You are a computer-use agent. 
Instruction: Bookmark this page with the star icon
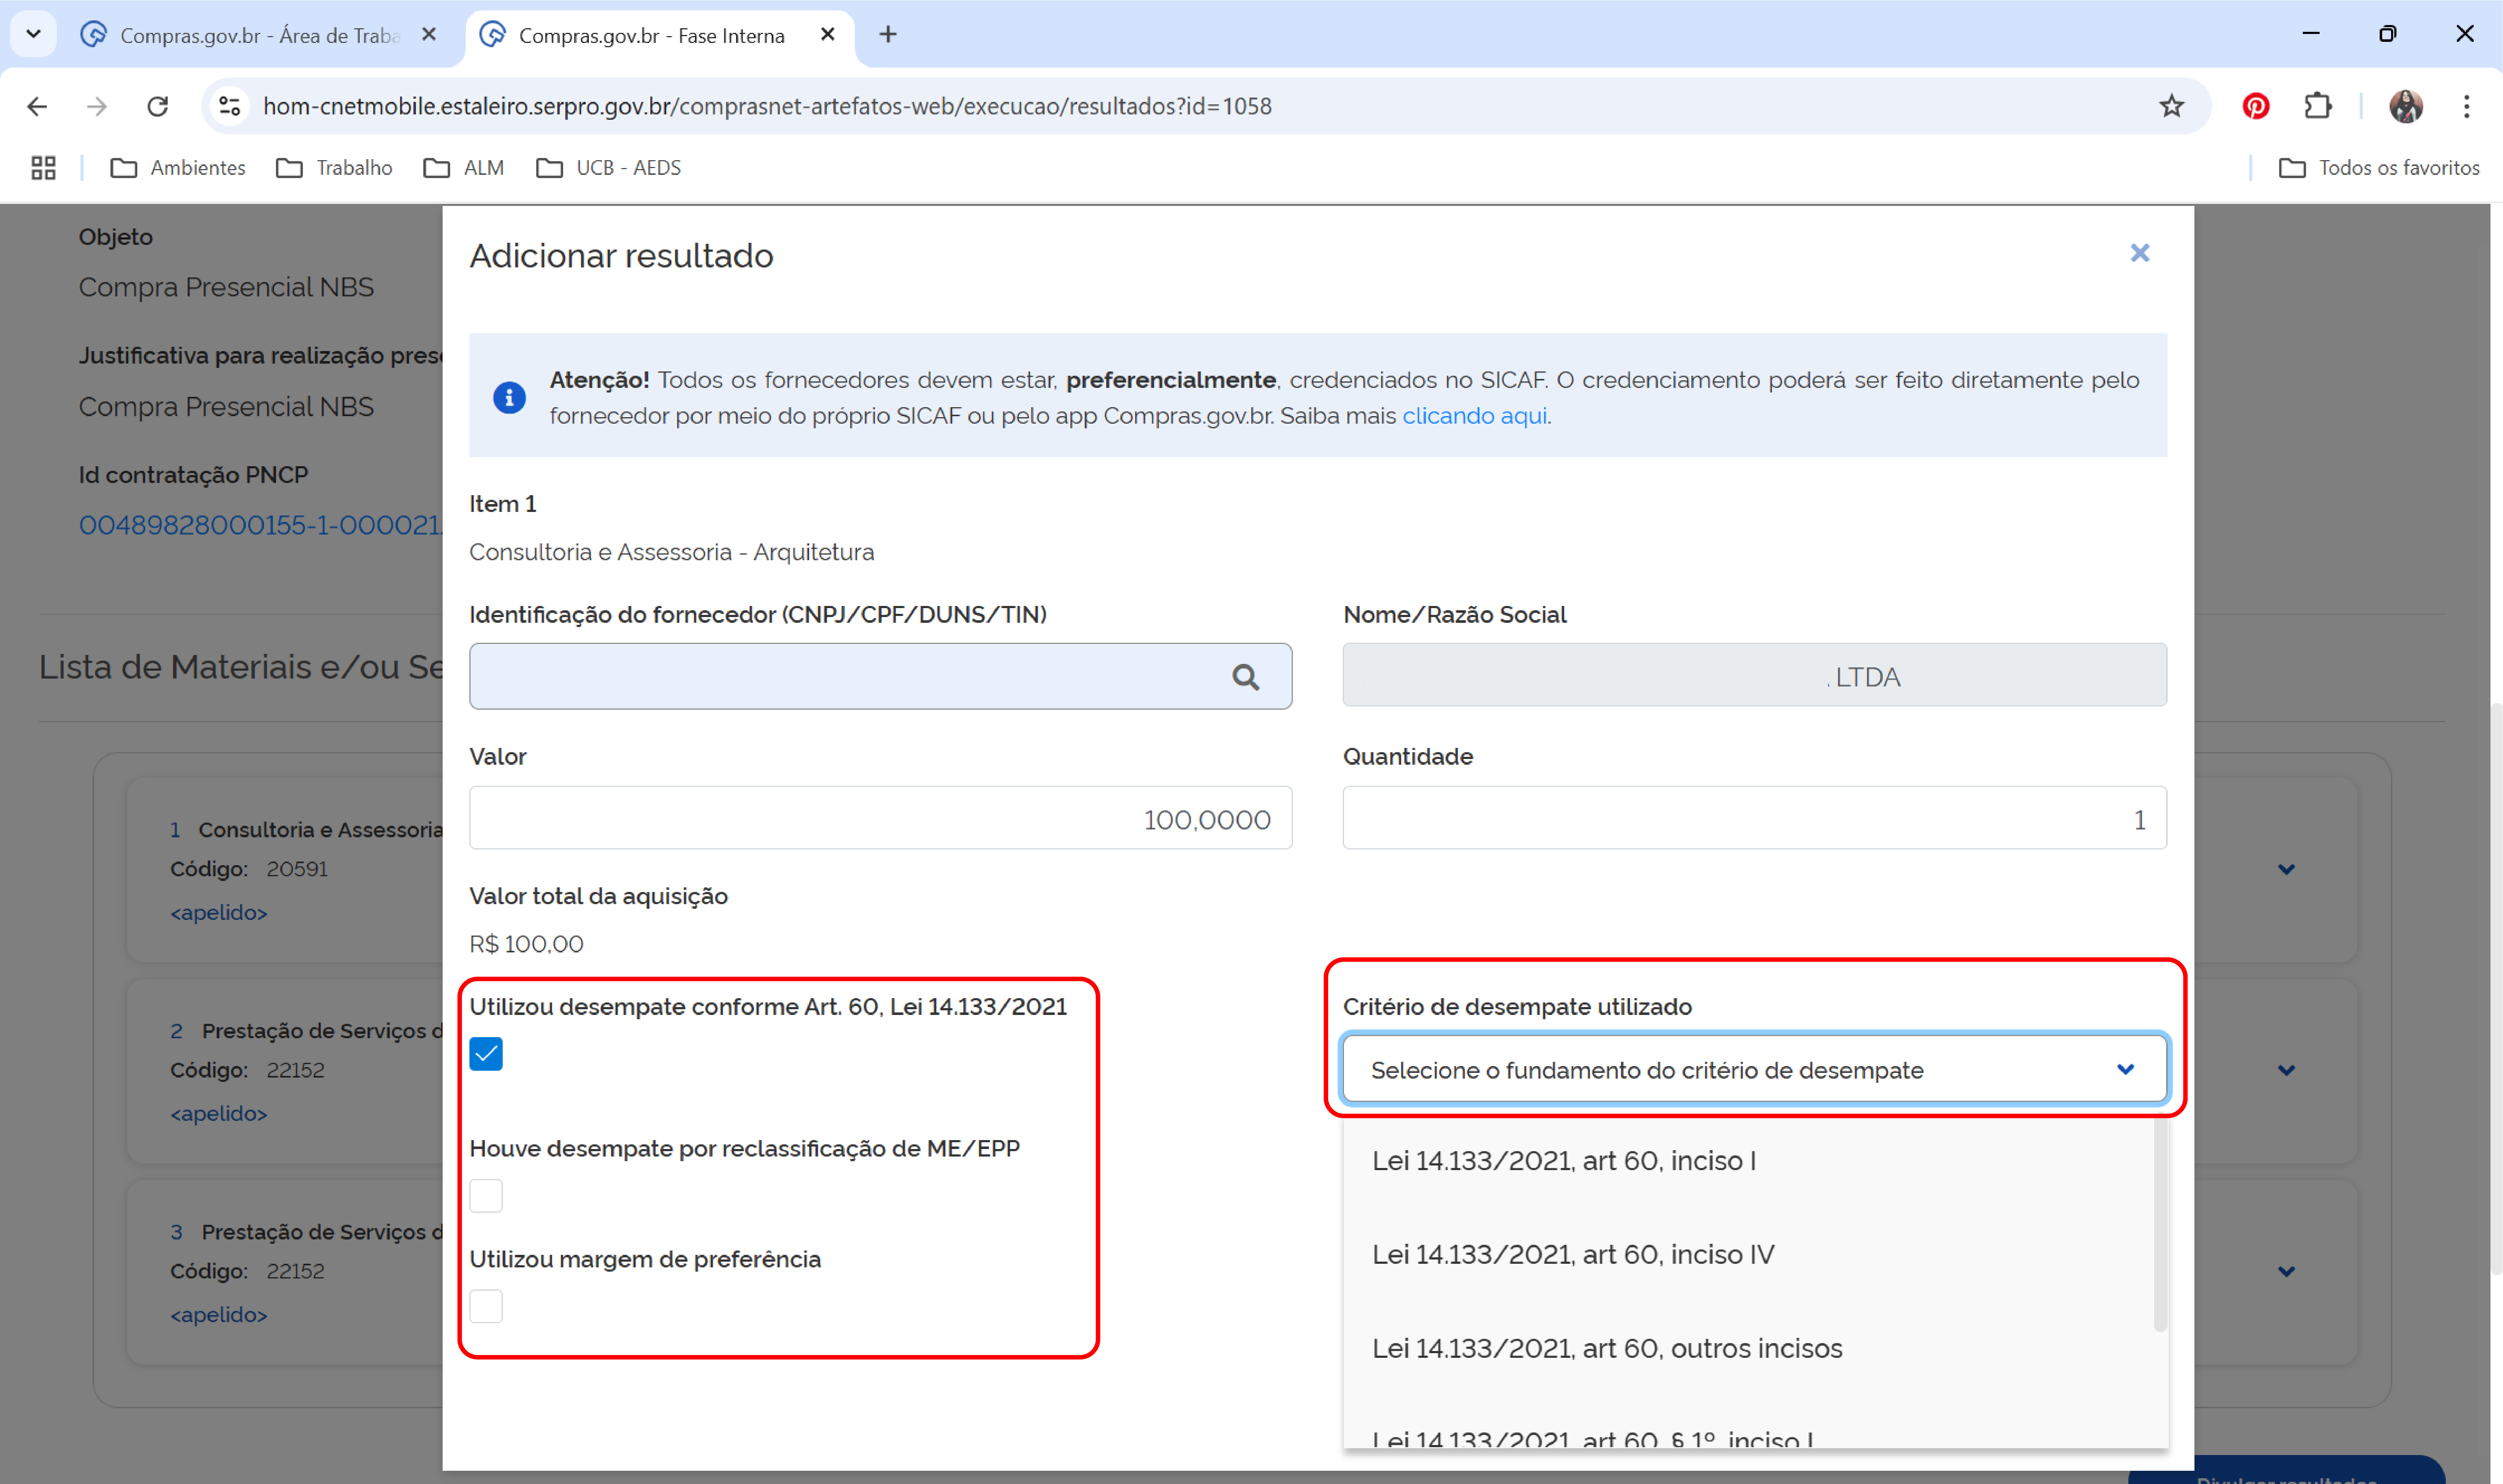(x=2171, y=106)
